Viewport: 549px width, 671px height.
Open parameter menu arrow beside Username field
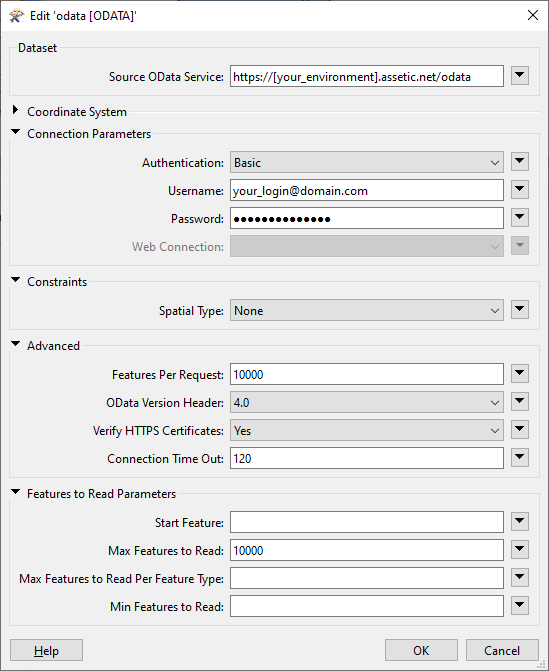(519, 190)
